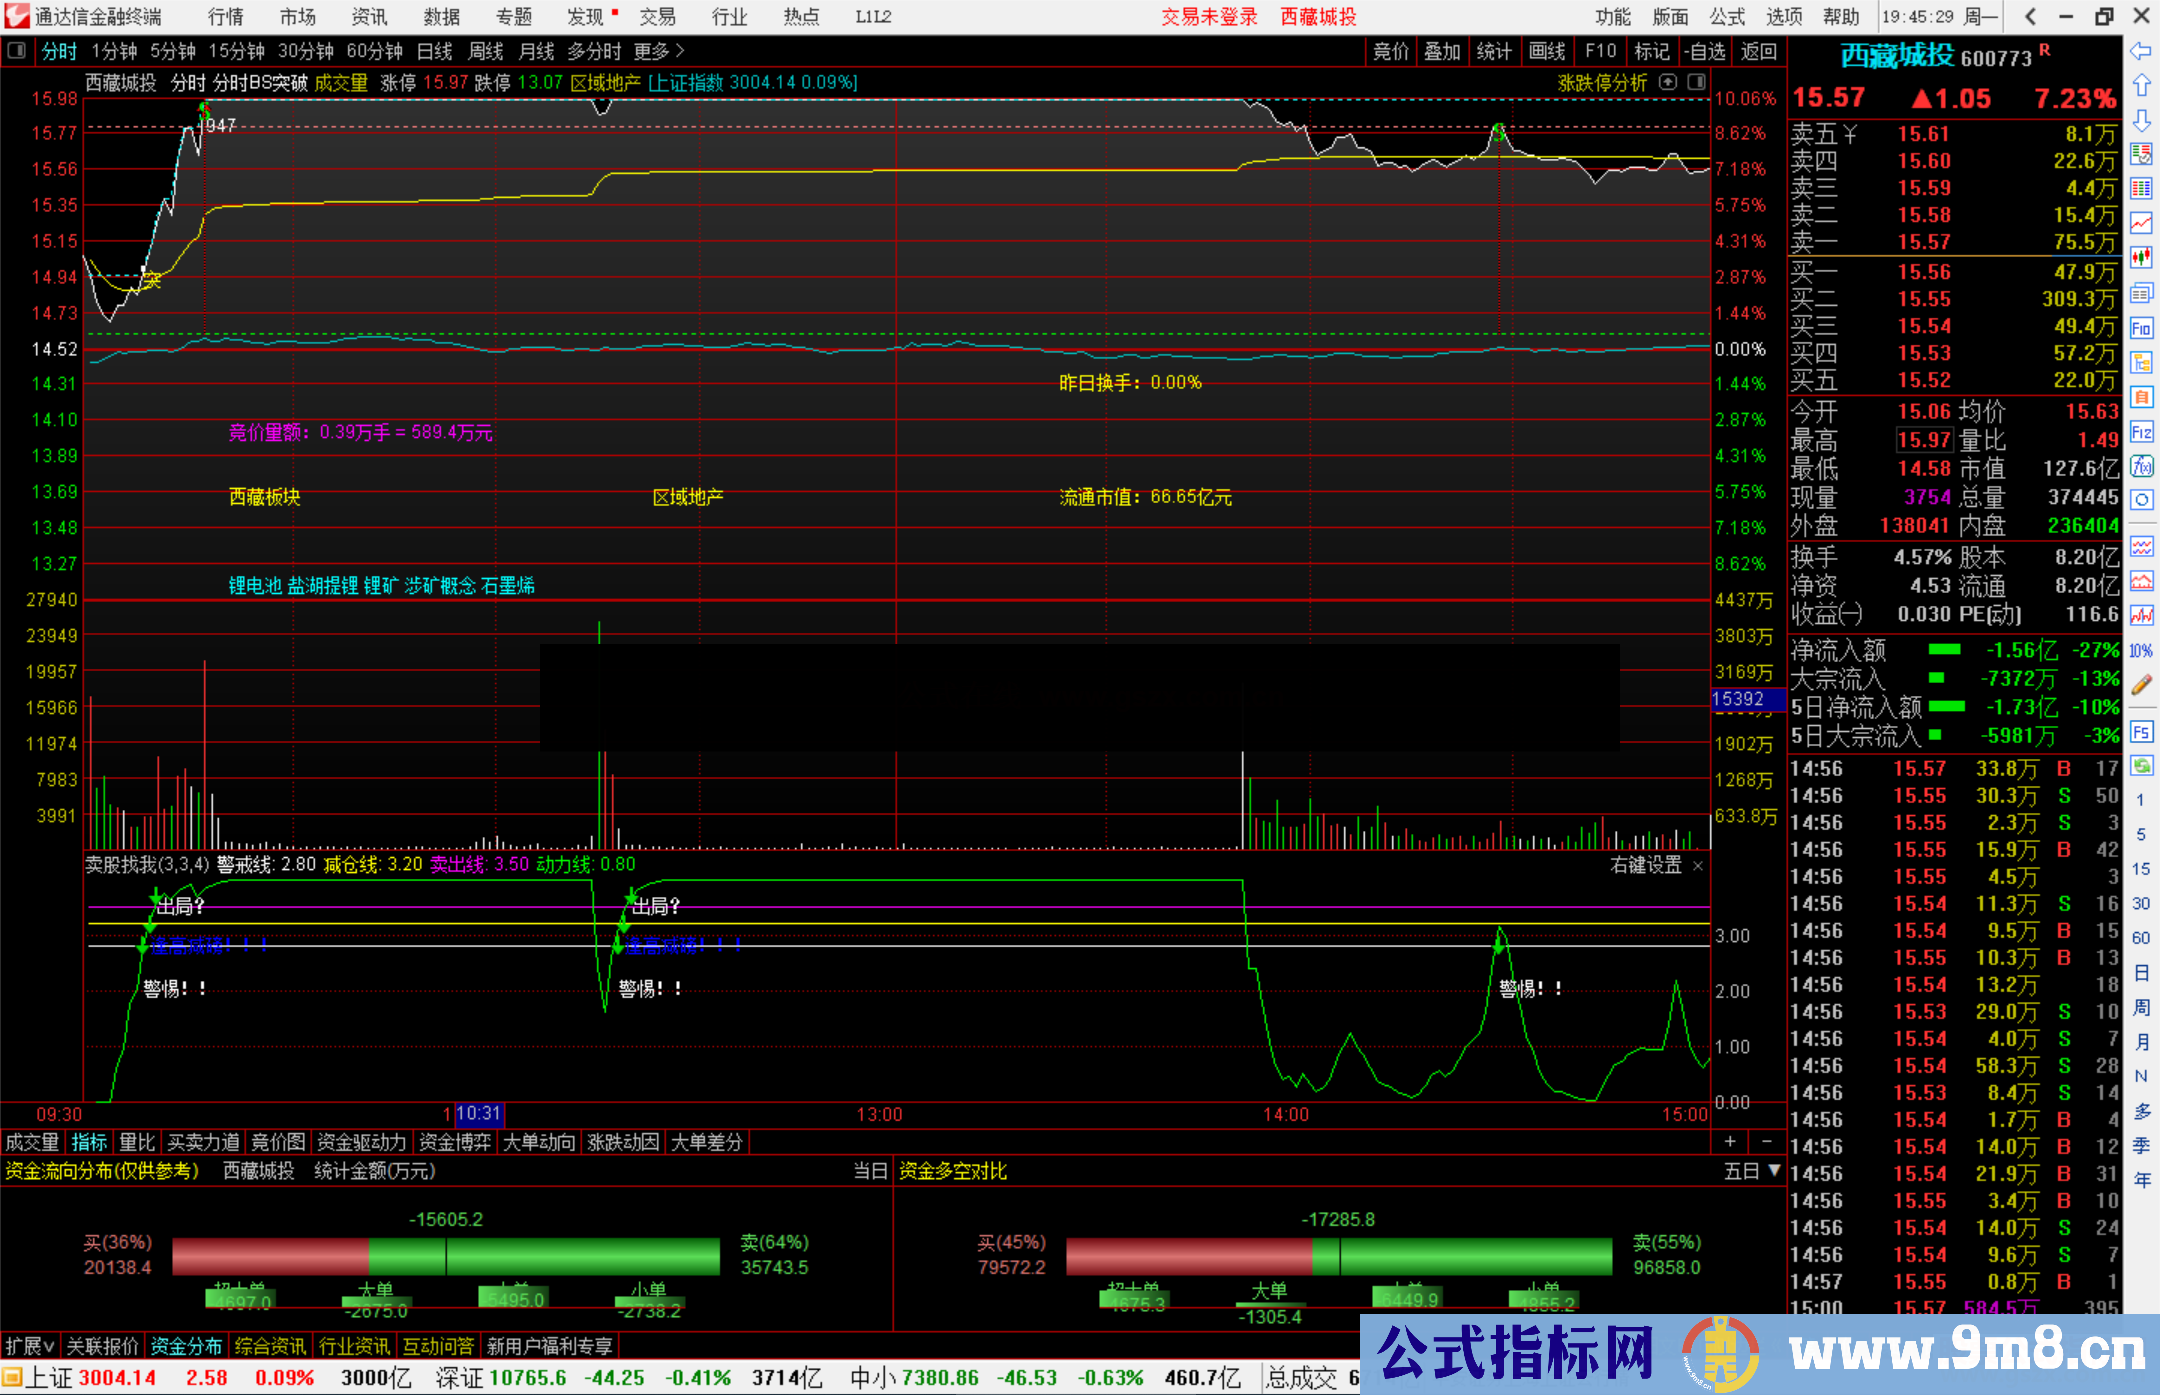
Task: Switch to weekly period via sidebar '周'
Action: point(2141,1007)
